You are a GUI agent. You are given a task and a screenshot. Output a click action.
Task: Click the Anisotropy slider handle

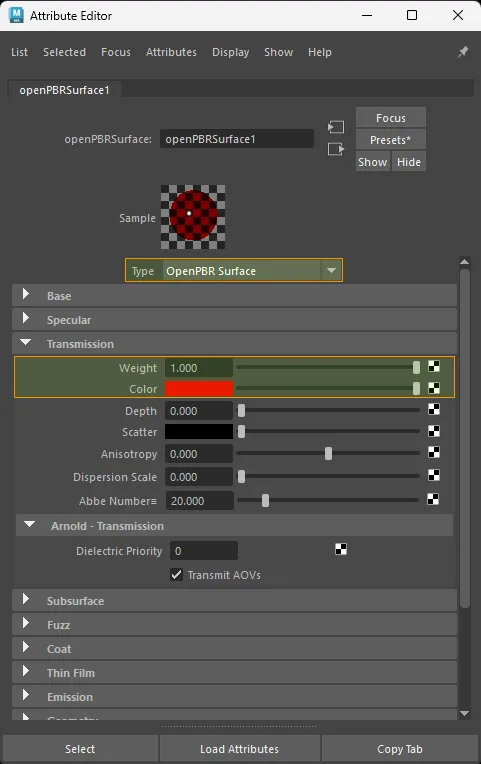coord(328,454)
